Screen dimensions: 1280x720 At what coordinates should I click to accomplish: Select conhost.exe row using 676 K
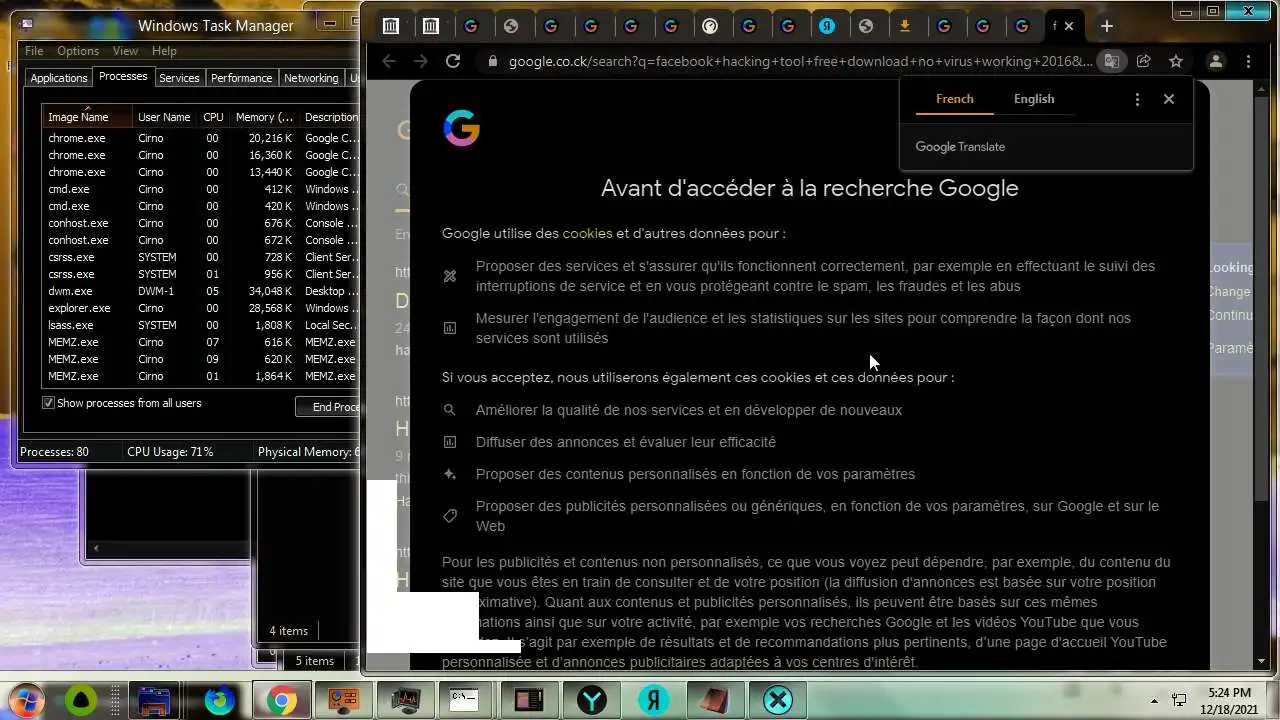click(x=200, y=223)
